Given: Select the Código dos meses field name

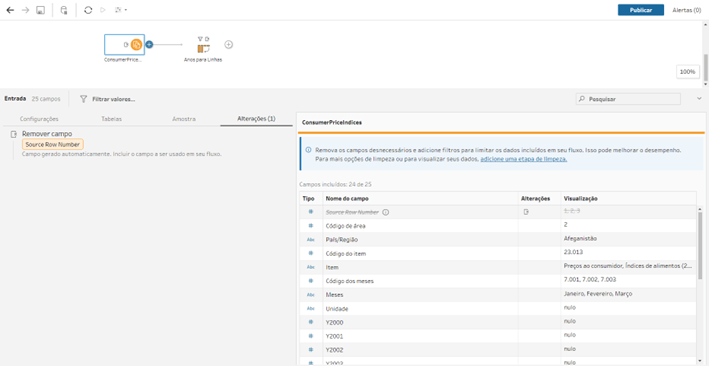Looking at the screenshot, I should point(350,281).
